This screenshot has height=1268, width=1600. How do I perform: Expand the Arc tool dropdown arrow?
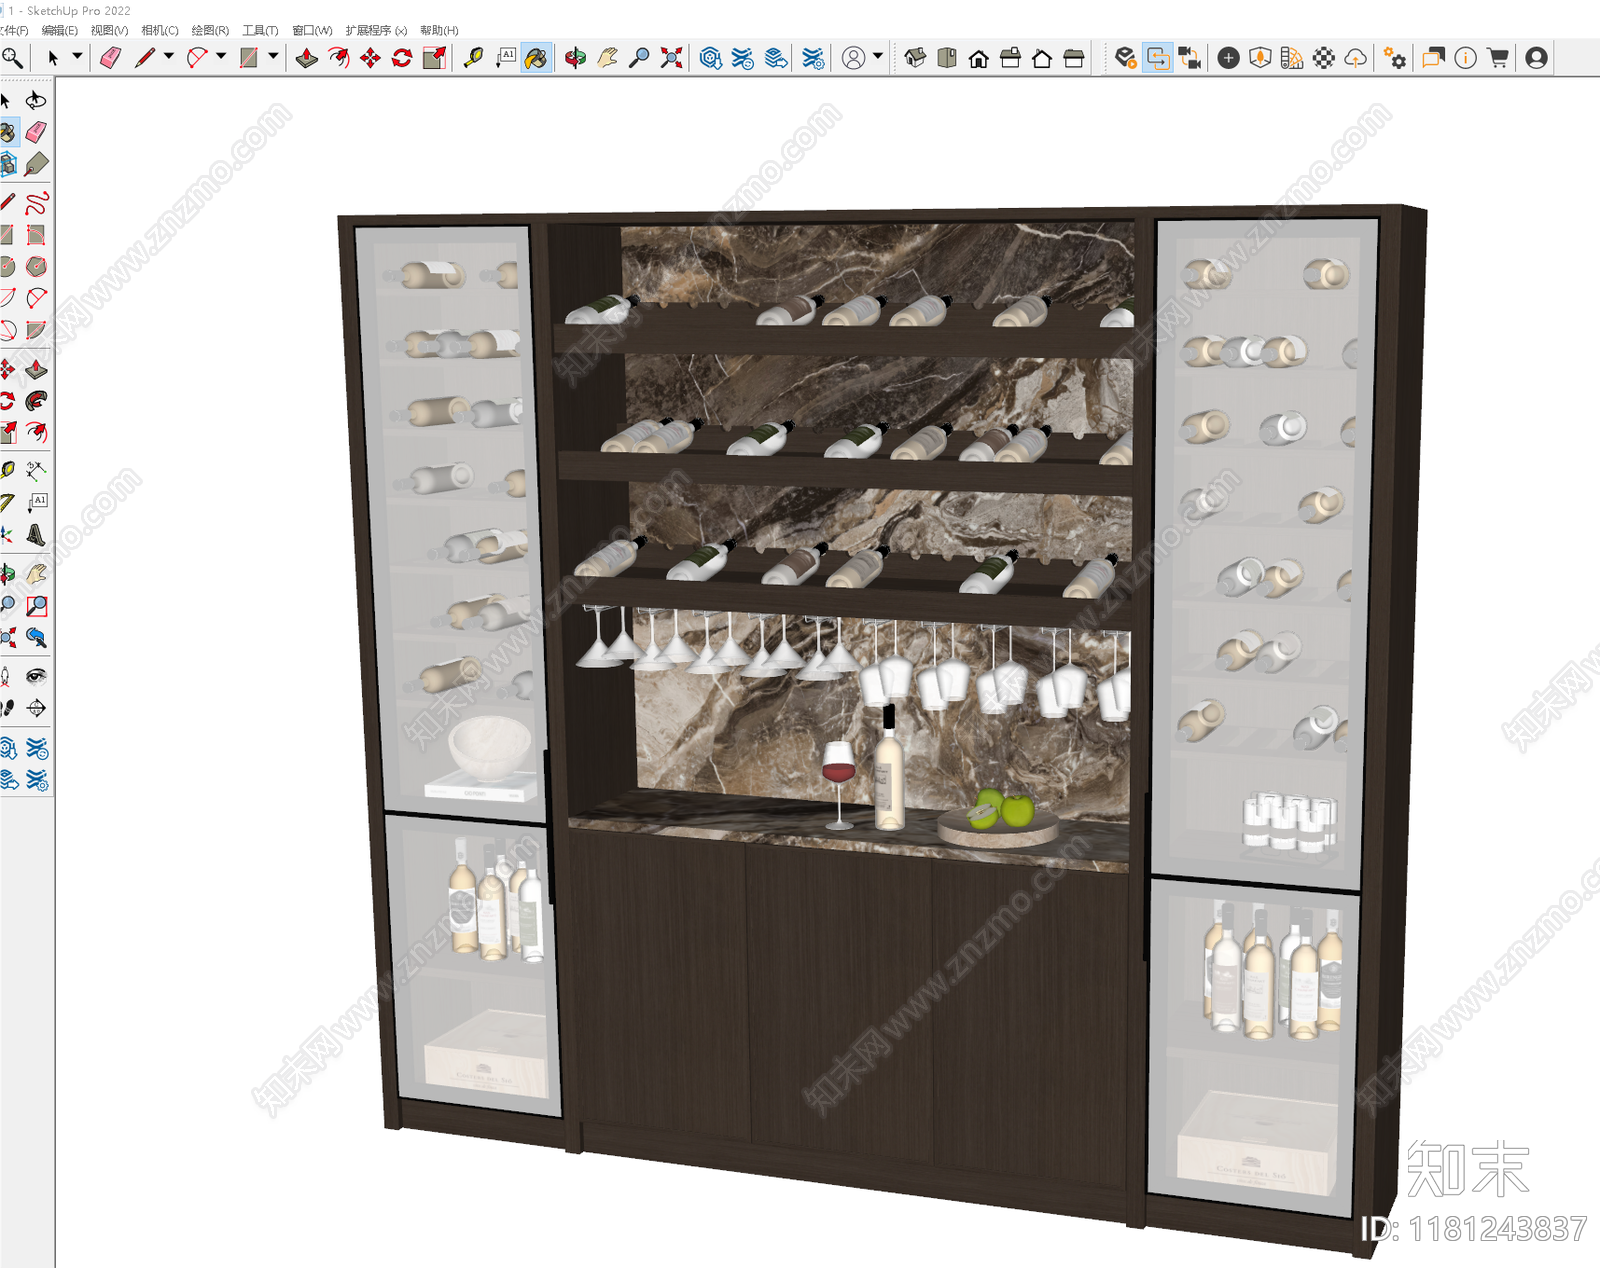point(221,57)
